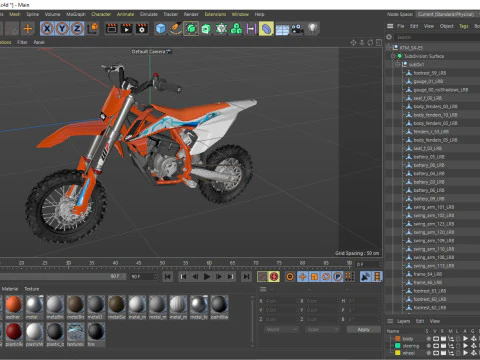The height and width of the screenshot is (360, 480).
Task: Toggle the Z axis lock
Action: tap(77, 29)
